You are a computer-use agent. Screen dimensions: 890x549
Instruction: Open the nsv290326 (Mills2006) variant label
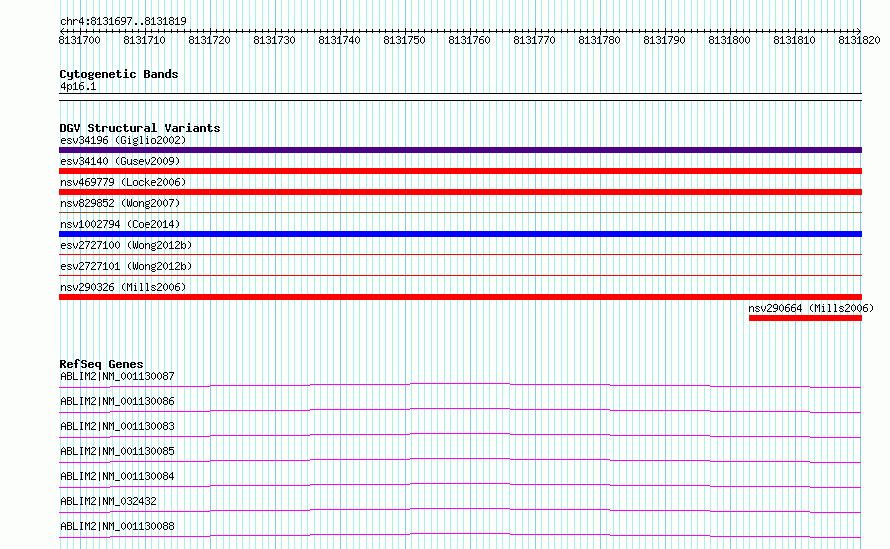click(x=123, y=287)
